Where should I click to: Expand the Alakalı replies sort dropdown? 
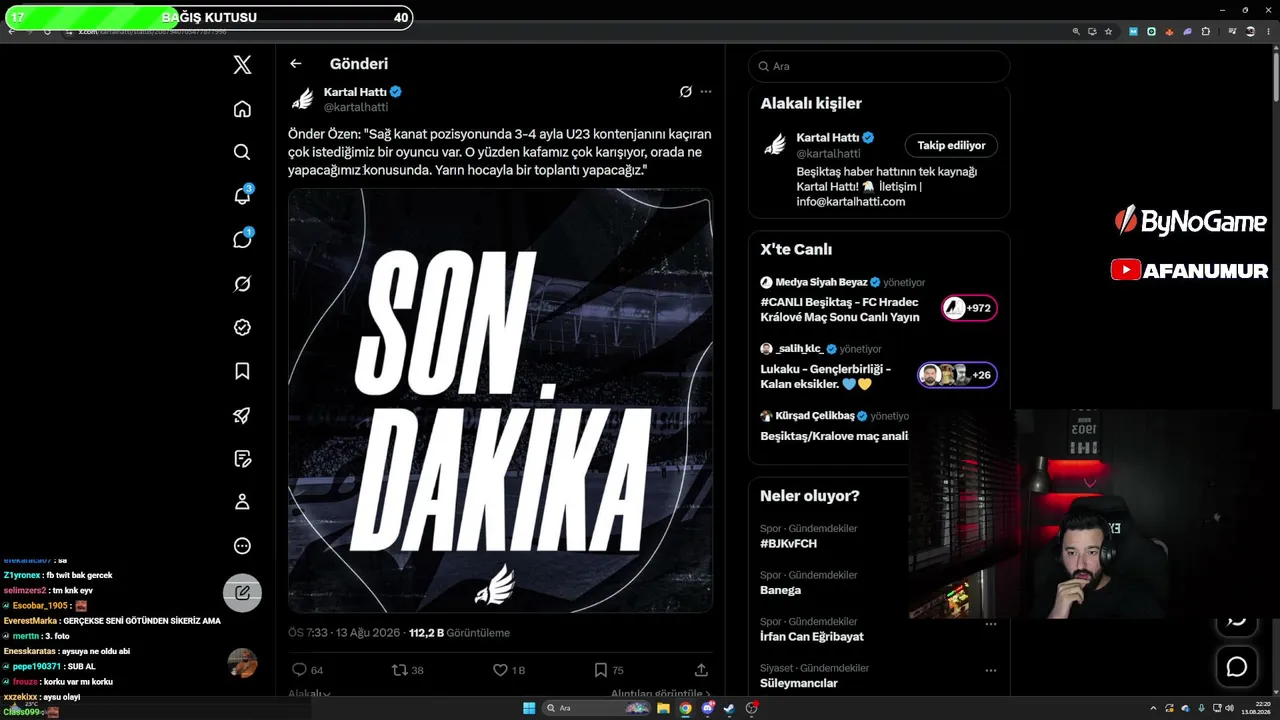click(309, 694)
